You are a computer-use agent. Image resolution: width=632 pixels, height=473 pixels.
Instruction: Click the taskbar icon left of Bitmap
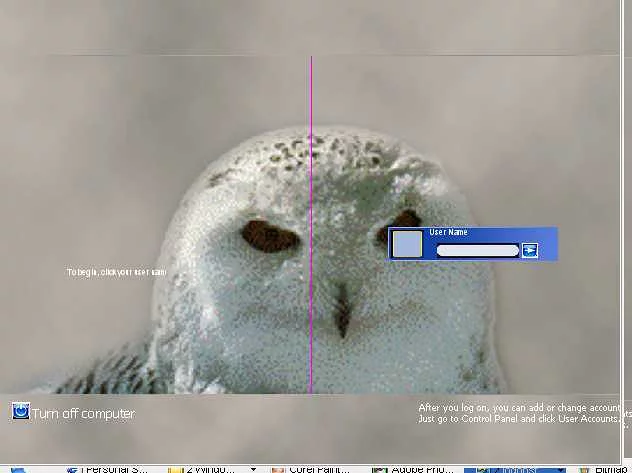coord(585,468)
